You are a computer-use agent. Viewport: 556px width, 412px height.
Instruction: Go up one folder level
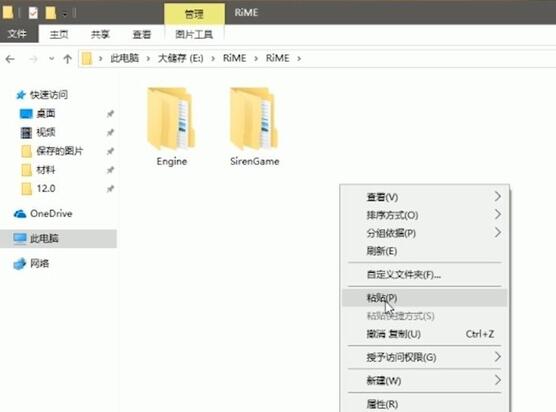67,59
